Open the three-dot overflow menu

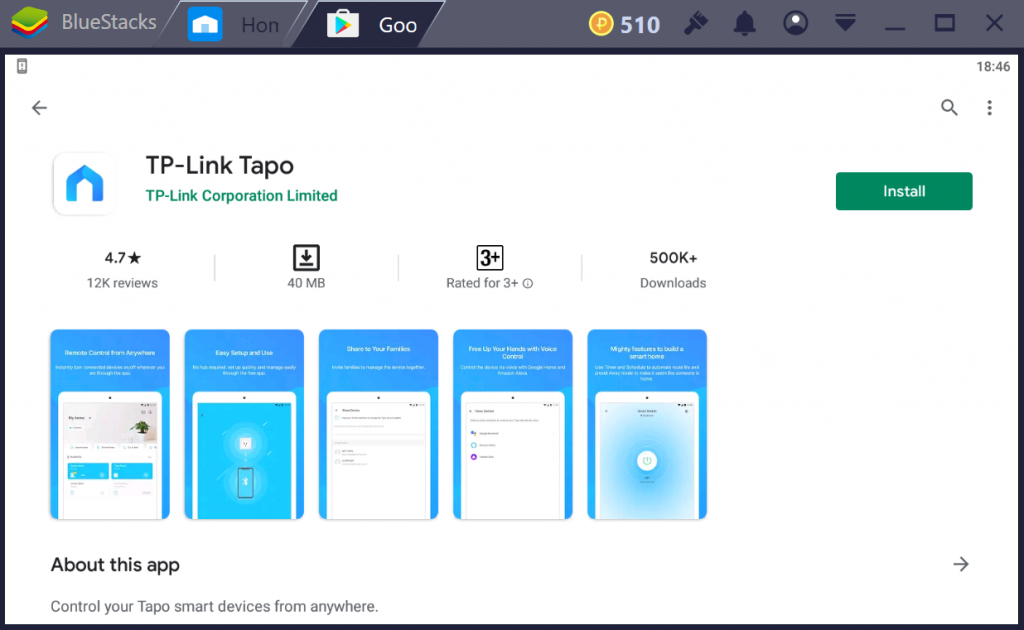(989, 108)
